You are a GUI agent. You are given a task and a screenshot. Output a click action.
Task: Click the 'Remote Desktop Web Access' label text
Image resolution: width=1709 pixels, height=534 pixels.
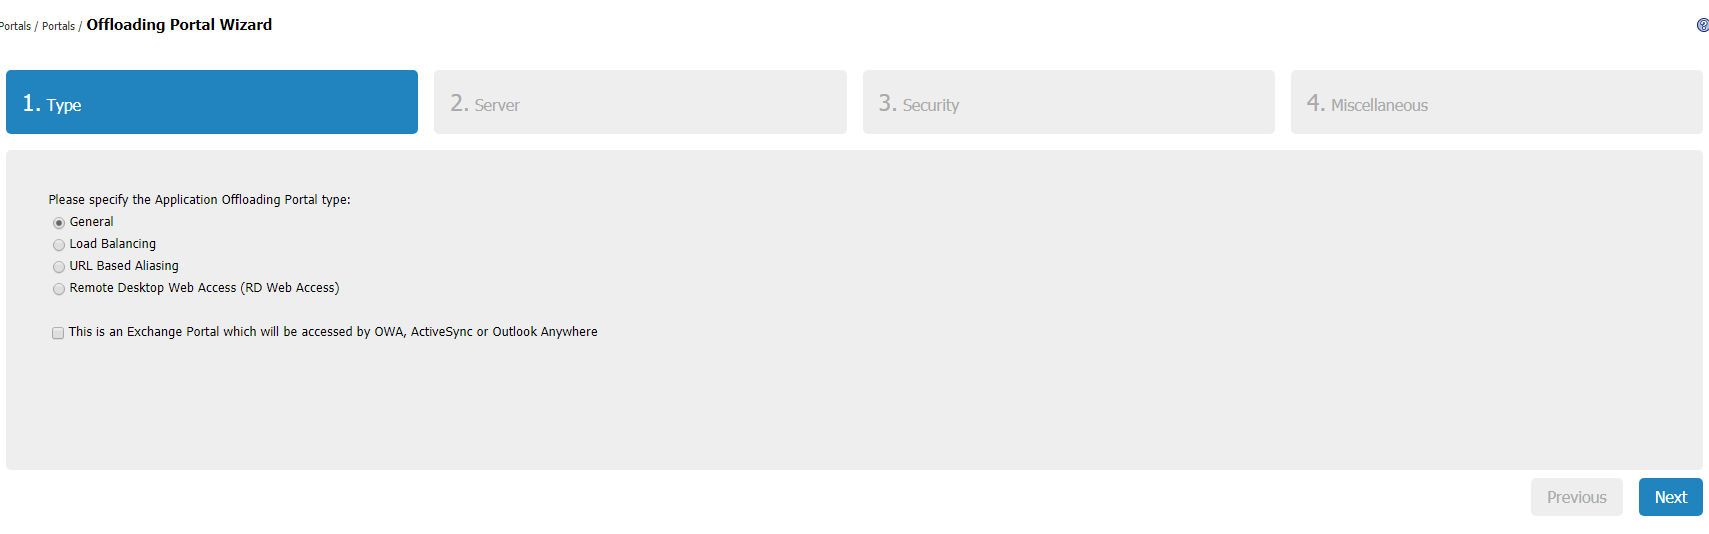(204, 288)
